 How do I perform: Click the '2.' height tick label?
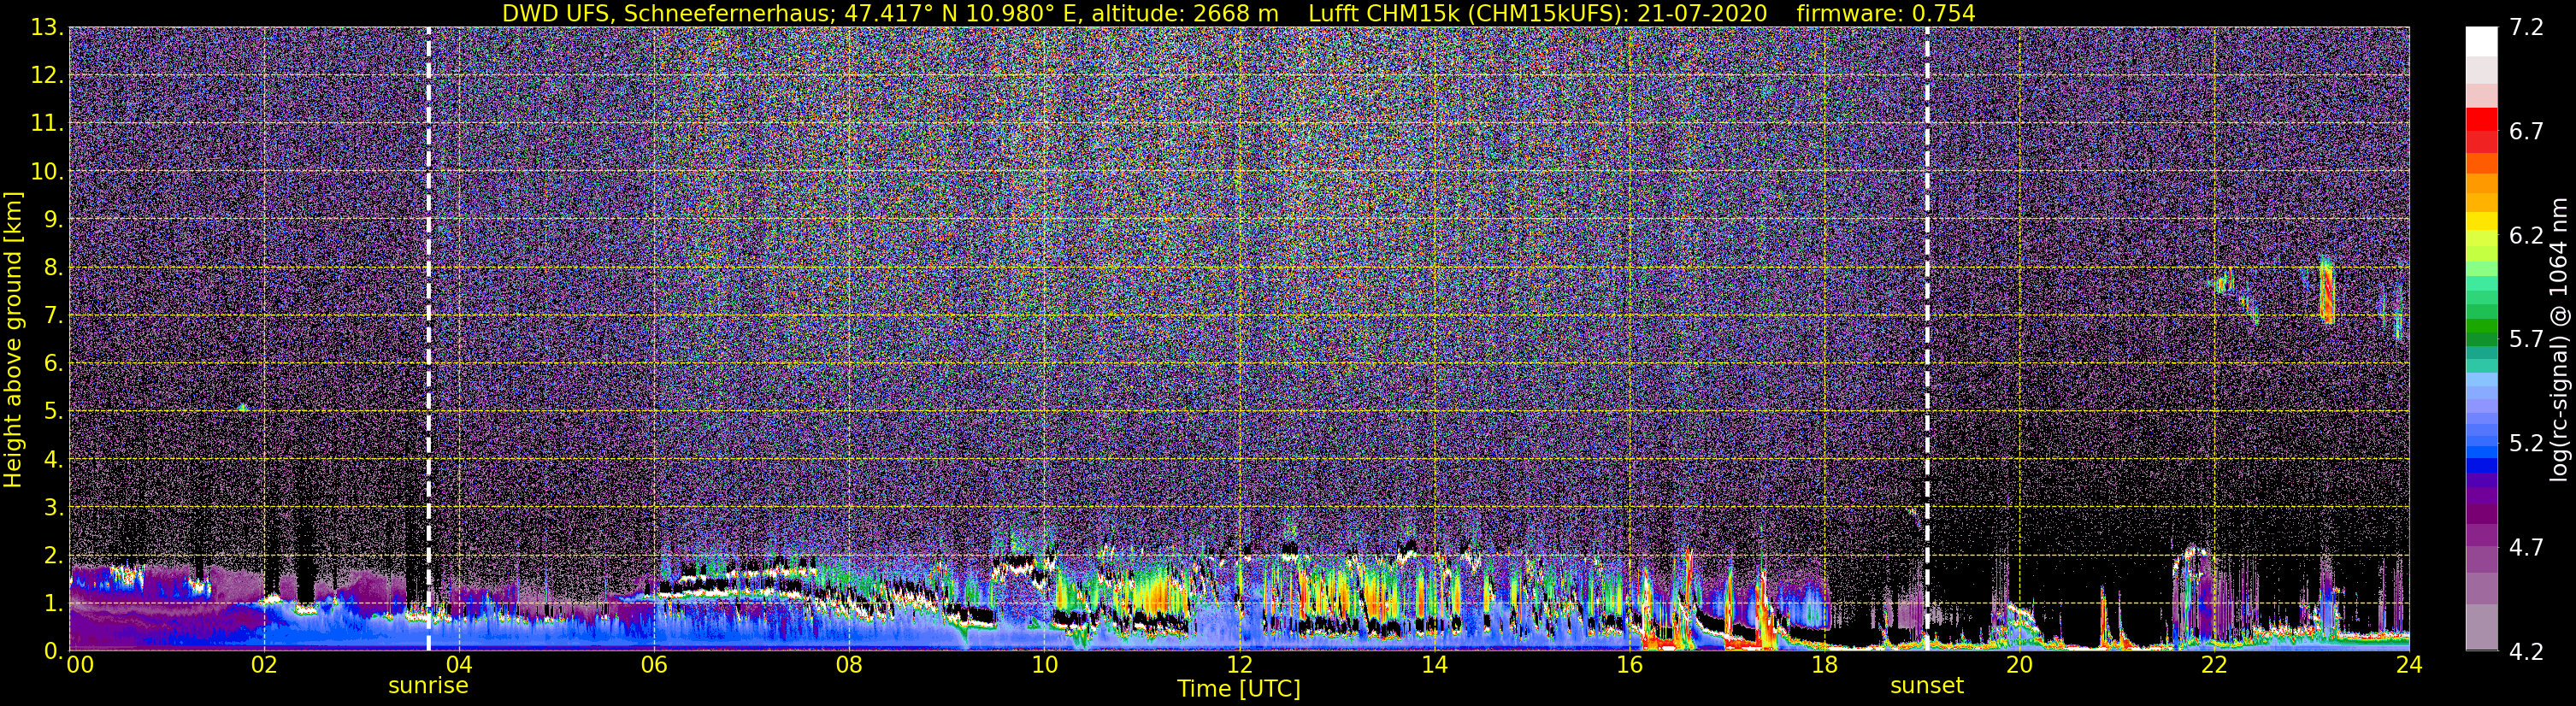click(x=54, y=555)
